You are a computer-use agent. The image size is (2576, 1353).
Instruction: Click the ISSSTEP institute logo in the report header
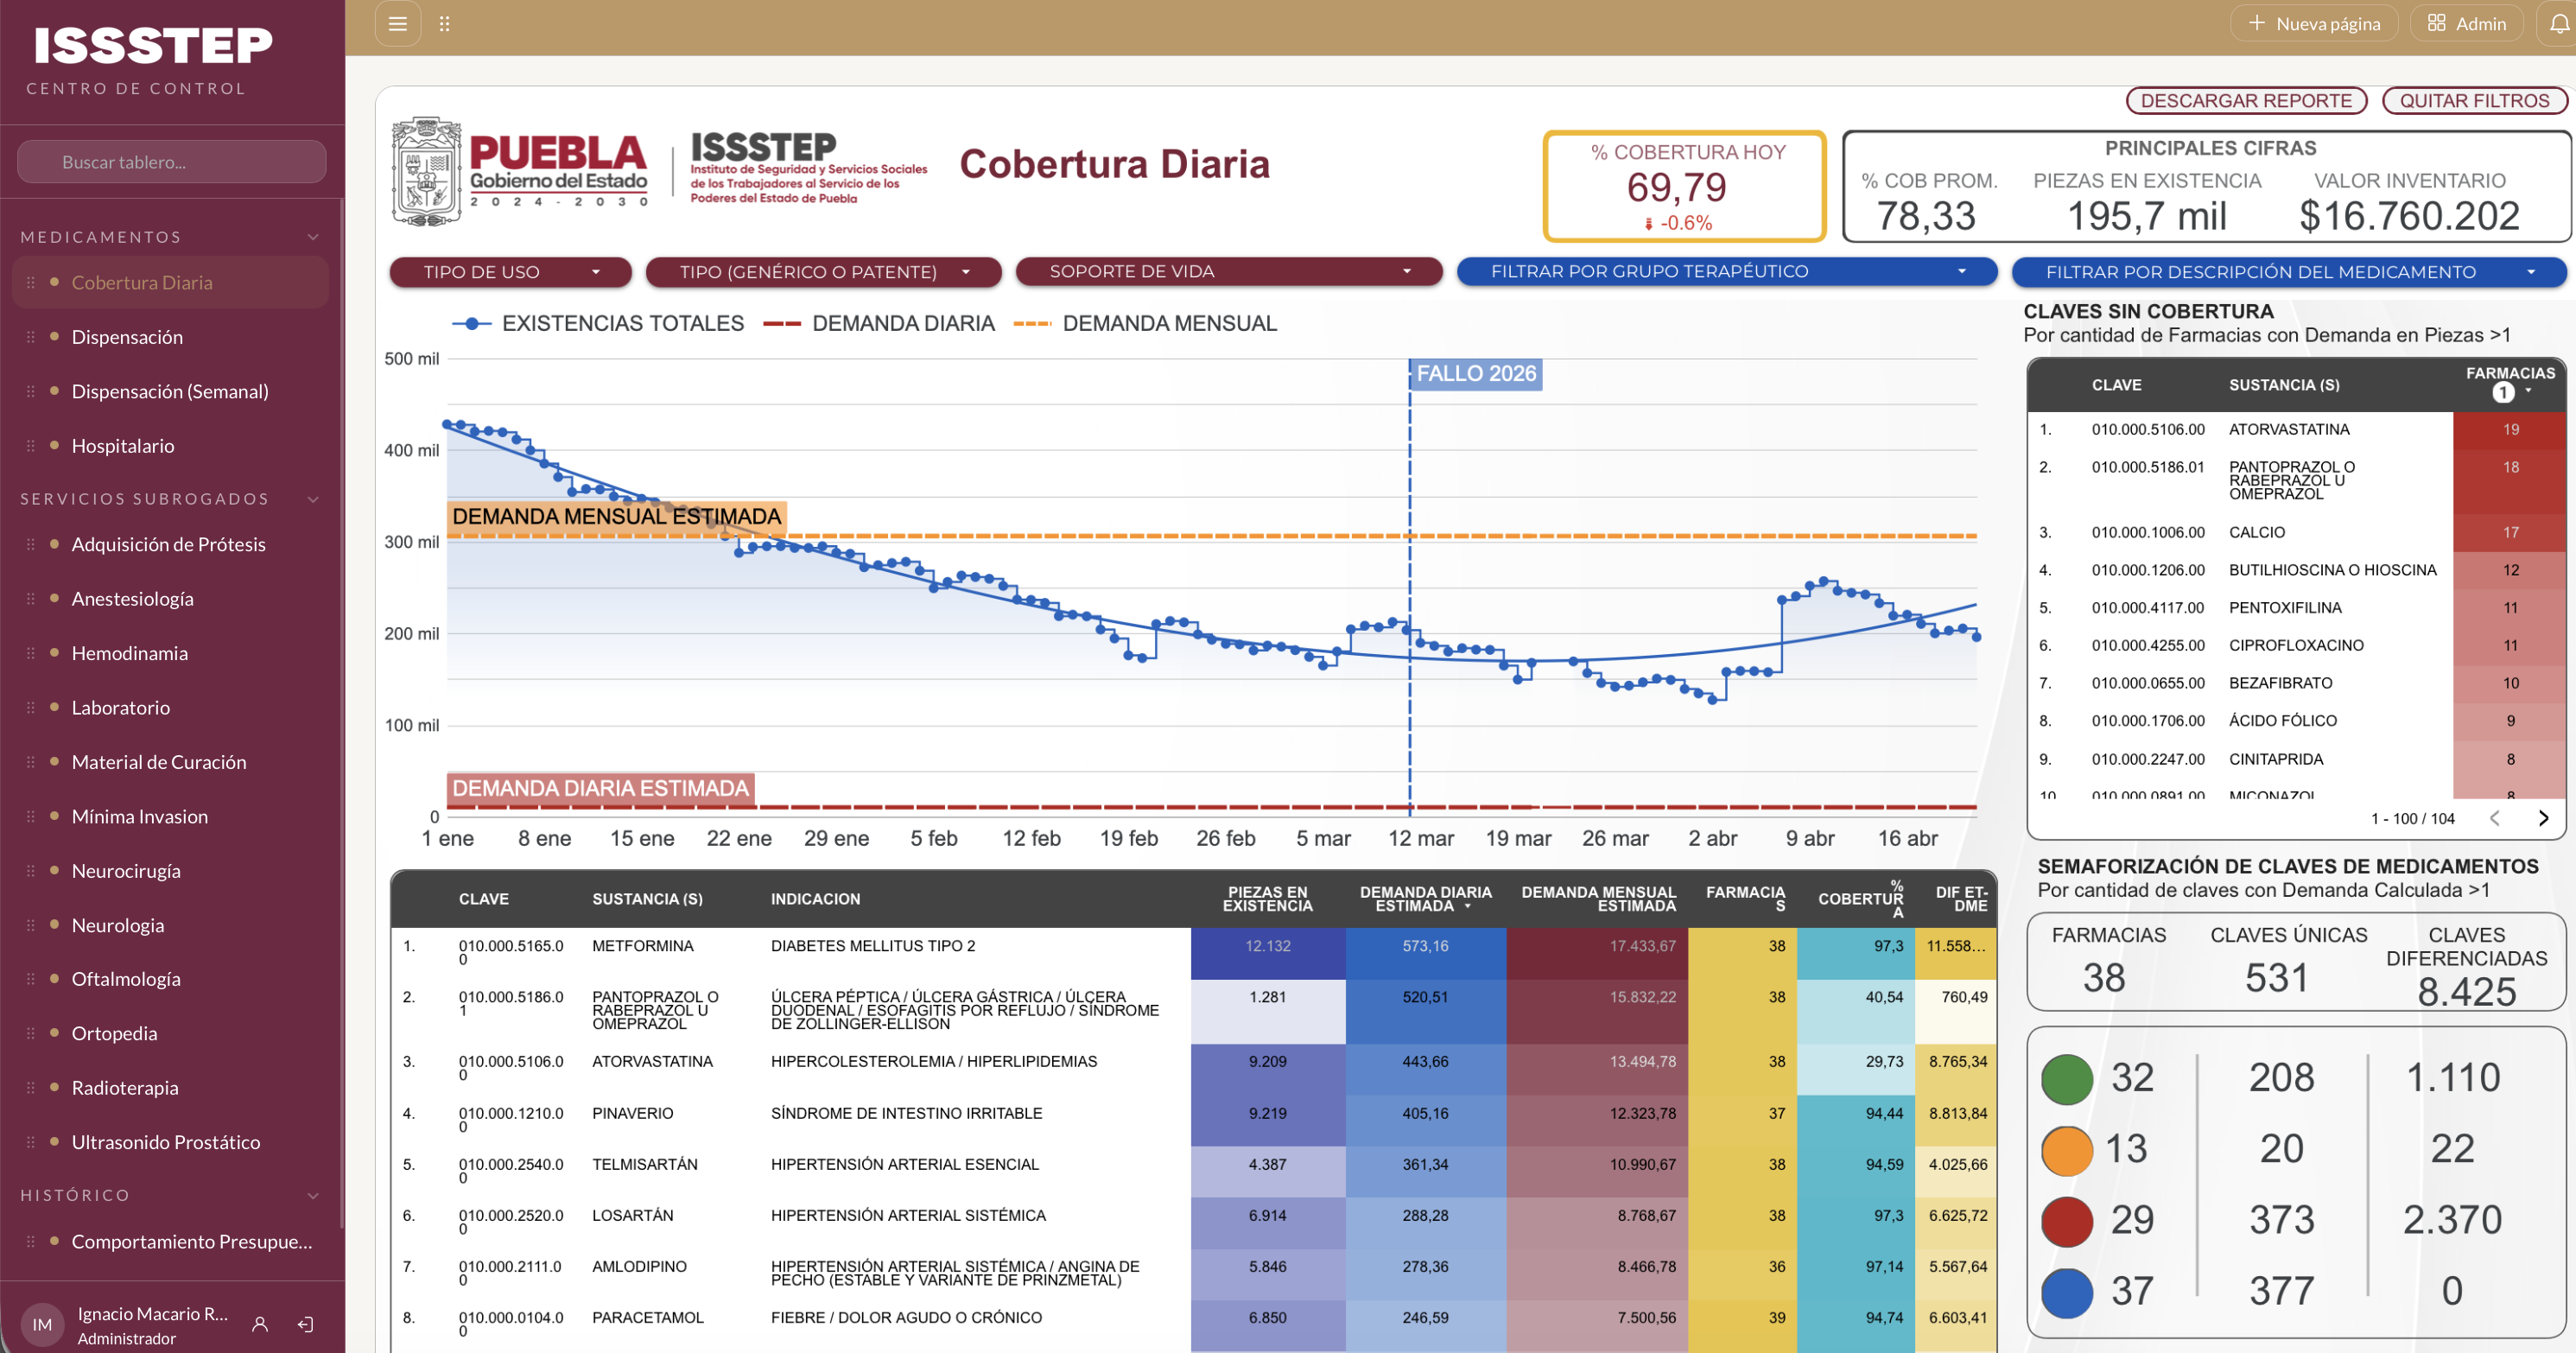tap(808, 167)
